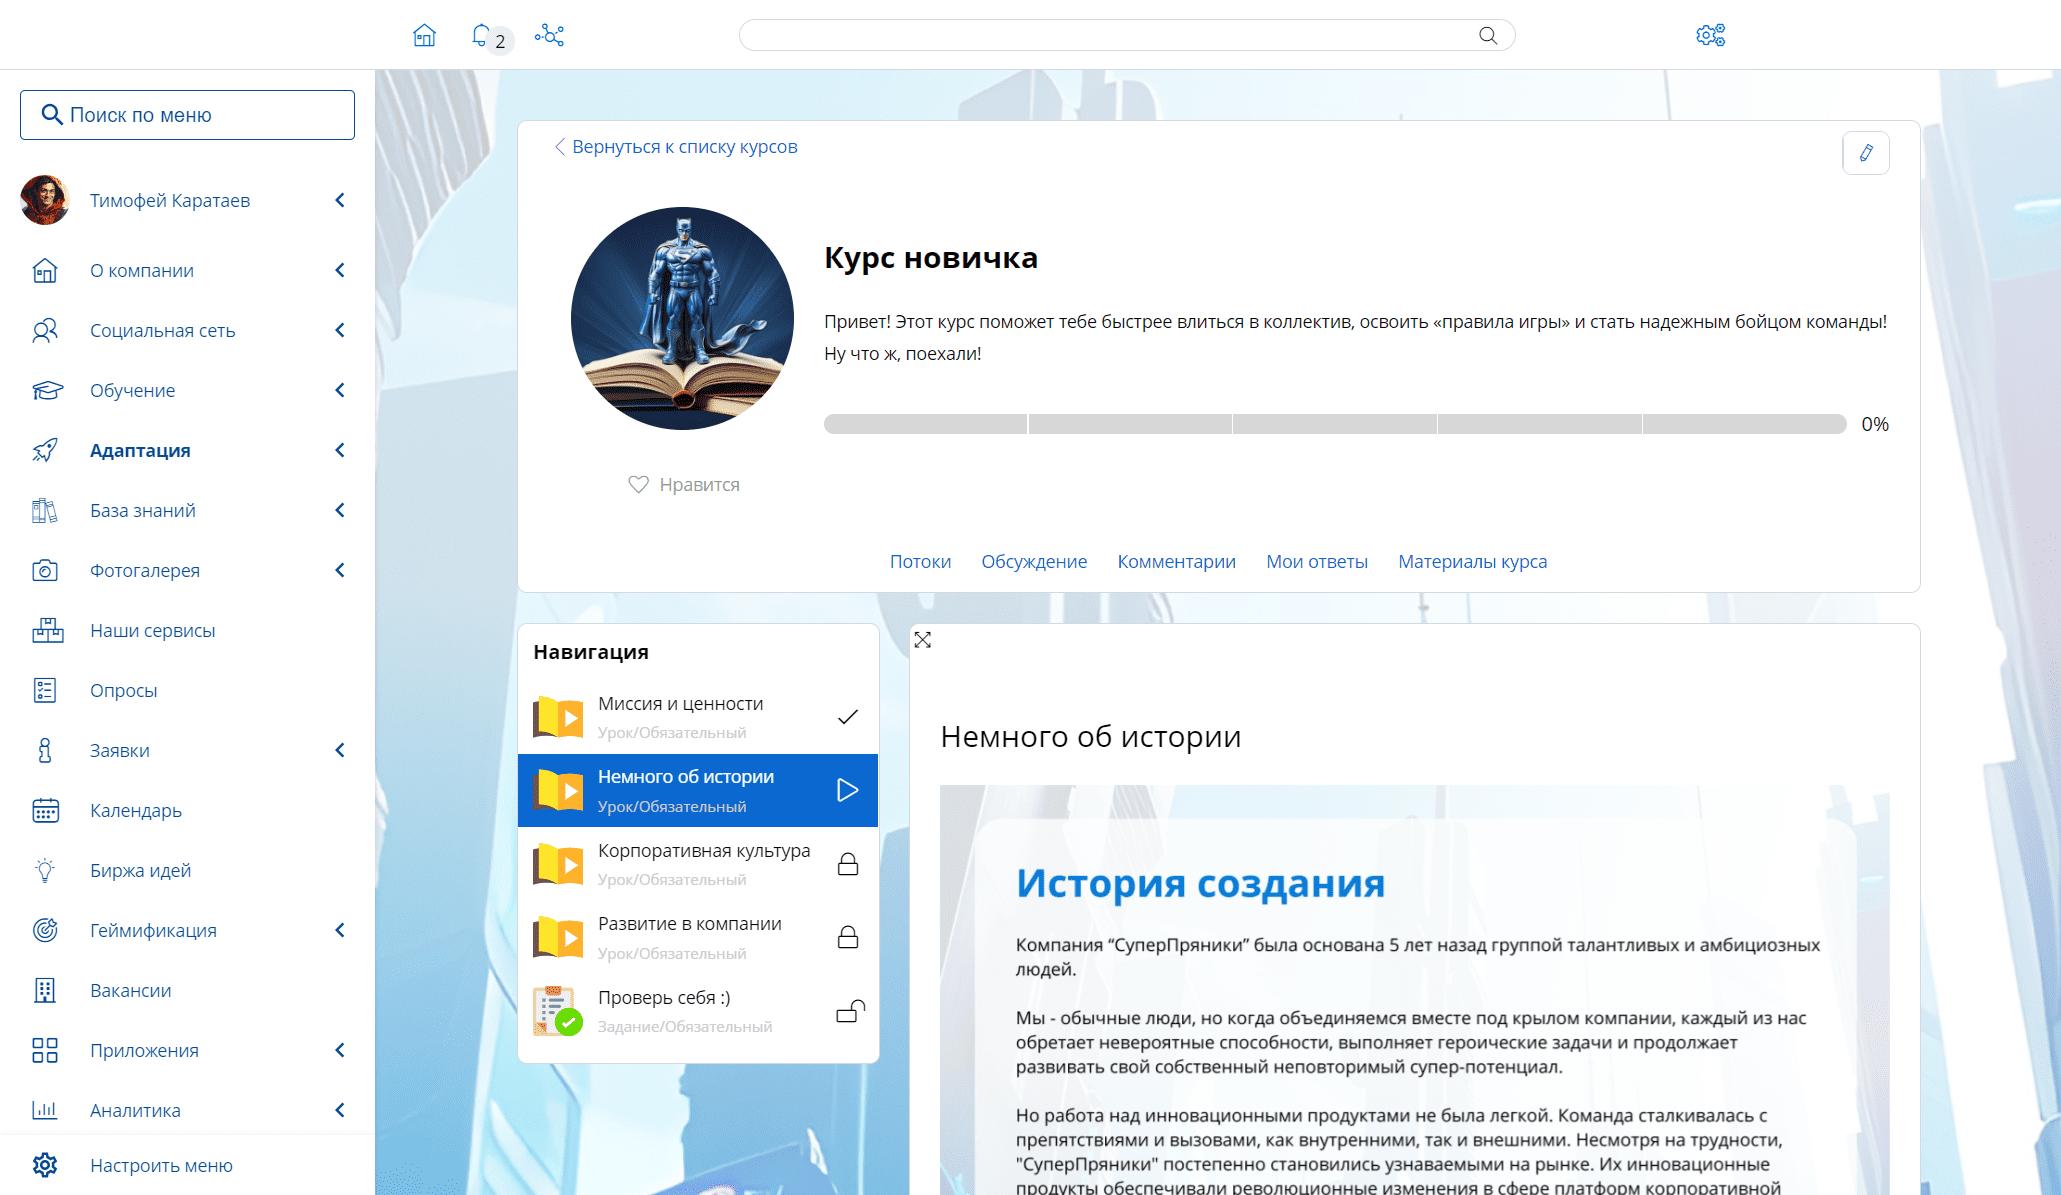Click the home icon in top bar
This screenshot has height=1195, width=2061.
424,36
